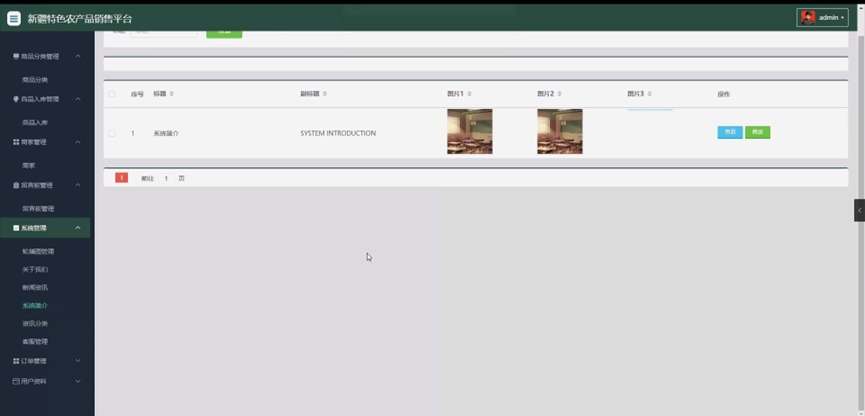This screenshot has height=416, width=865.
Task: Sort table by 图片1 column arrows
Action: pos(469,94)
